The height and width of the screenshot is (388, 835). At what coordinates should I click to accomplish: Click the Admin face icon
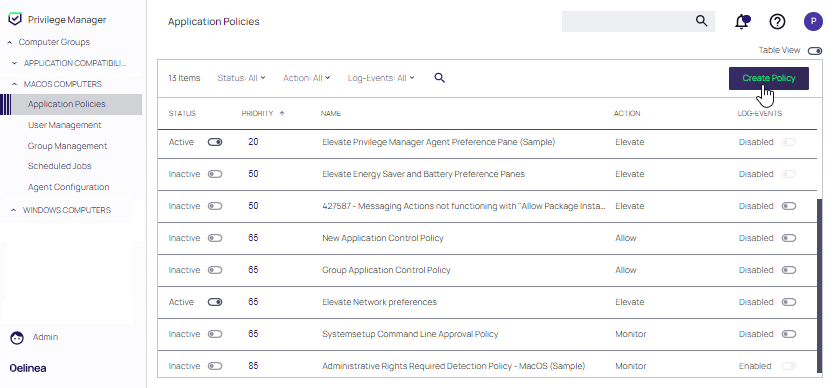17,337
